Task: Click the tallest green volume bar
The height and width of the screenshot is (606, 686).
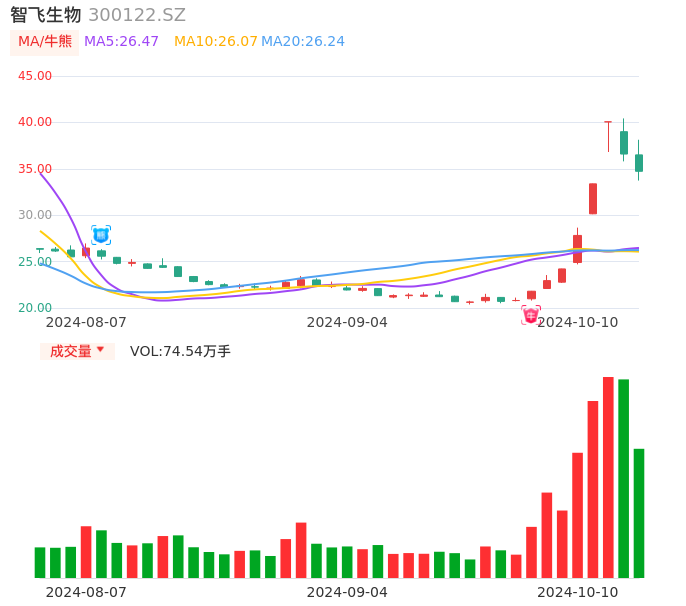Action: pyautogui.click(x=623, y=479)
